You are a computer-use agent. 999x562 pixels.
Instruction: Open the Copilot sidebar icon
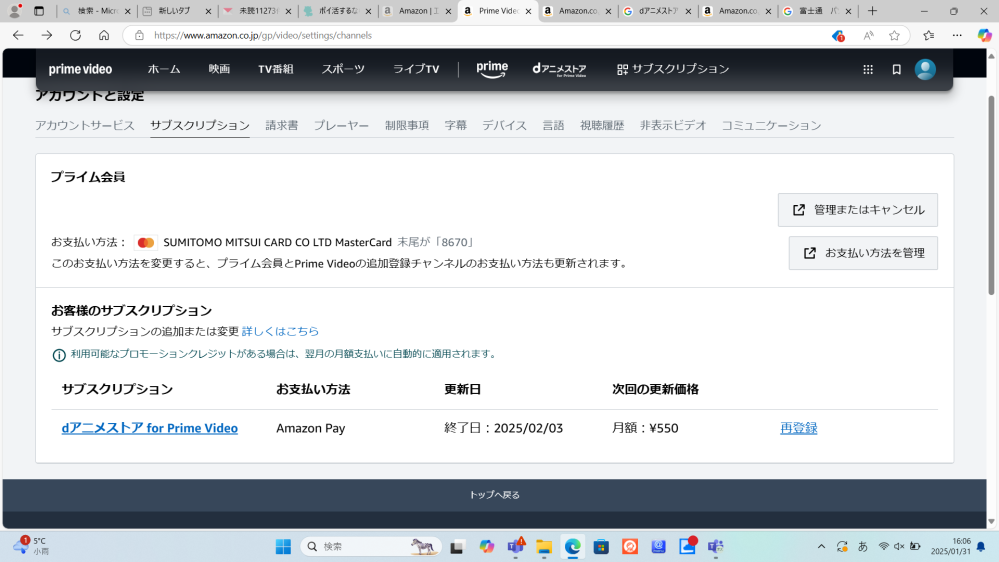click(x=984, y=36)
